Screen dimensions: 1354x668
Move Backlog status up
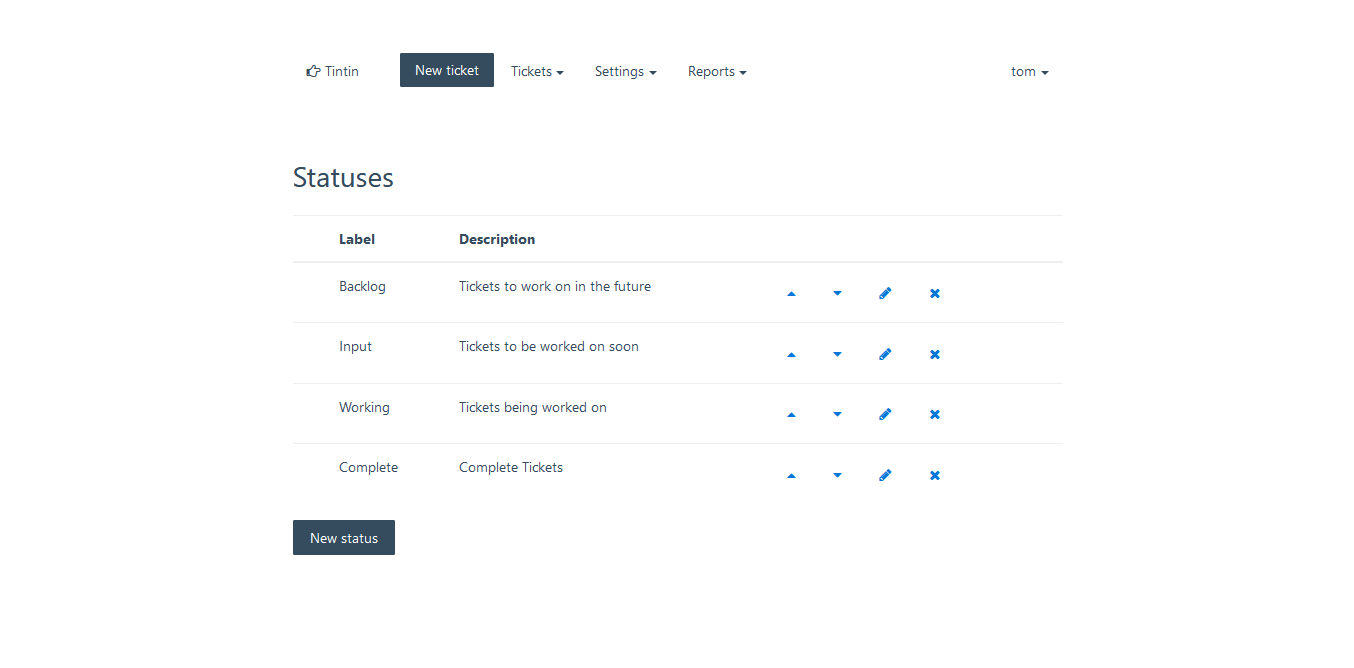(791, 294)
